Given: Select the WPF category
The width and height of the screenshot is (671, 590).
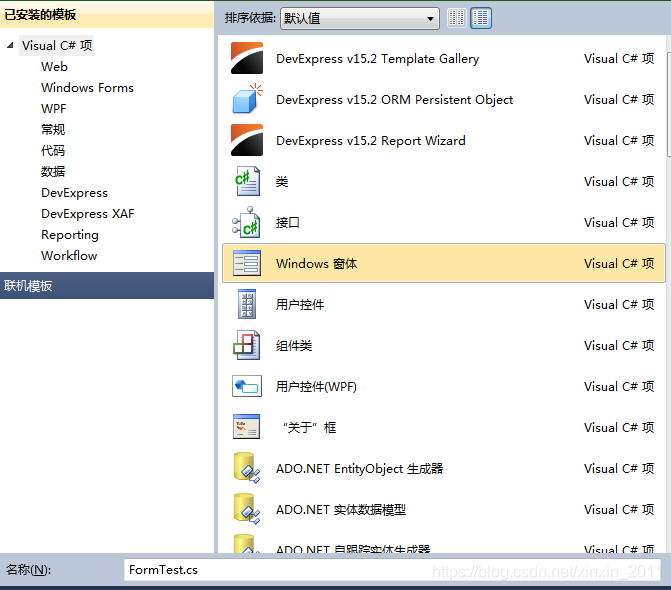Looking at the screenshot, I should [53, 109].
